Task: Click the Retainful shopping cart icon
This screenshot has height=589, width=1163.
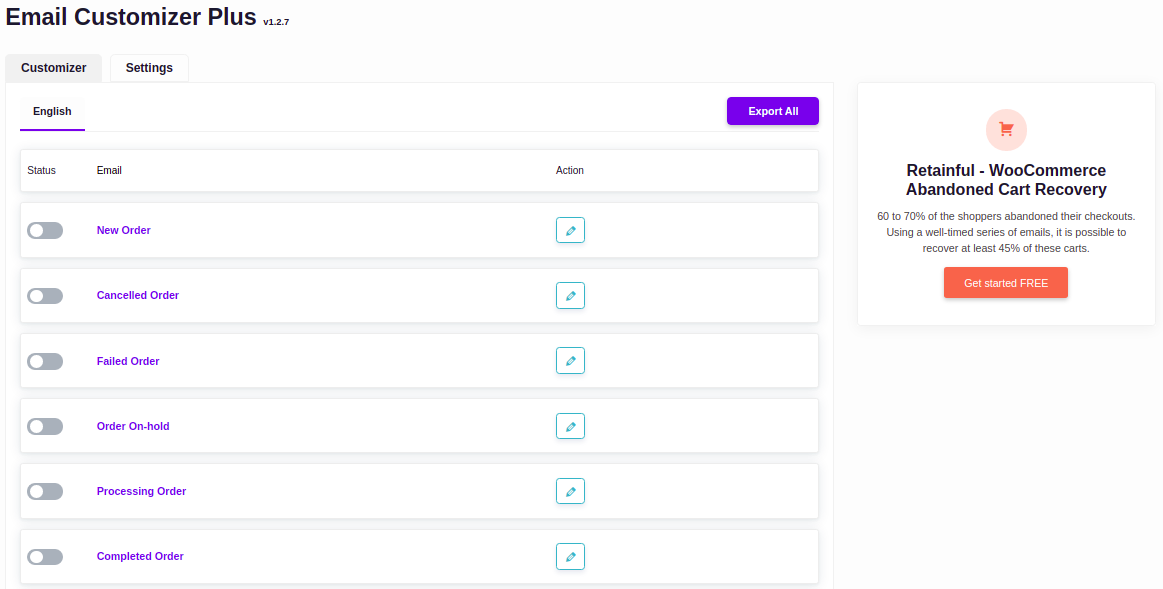Action: 1006,129
